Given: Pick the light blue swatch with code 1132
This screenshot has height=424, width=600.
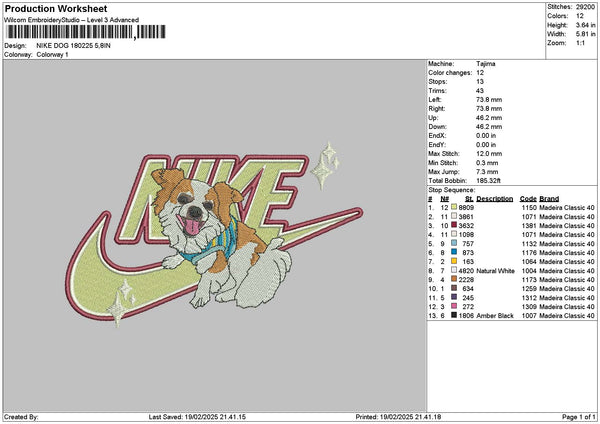Looking at the screenshot, I should coord(454,243).
